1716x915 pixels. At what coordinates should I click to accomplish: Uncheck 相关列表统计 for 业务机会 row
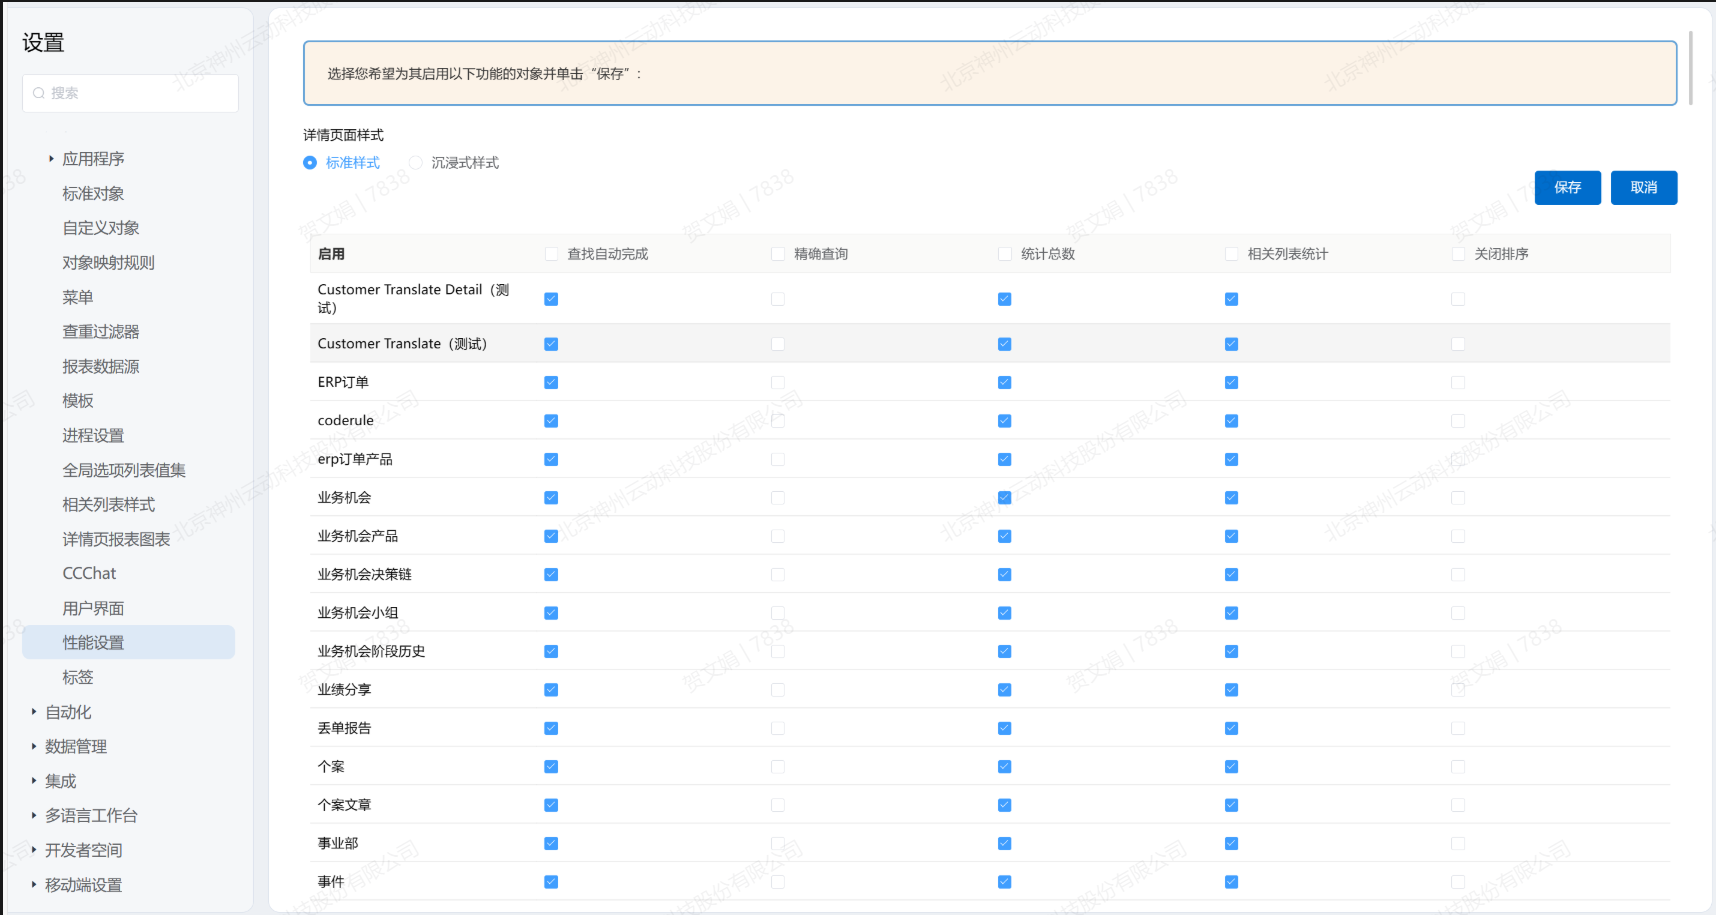[1231, 498]
